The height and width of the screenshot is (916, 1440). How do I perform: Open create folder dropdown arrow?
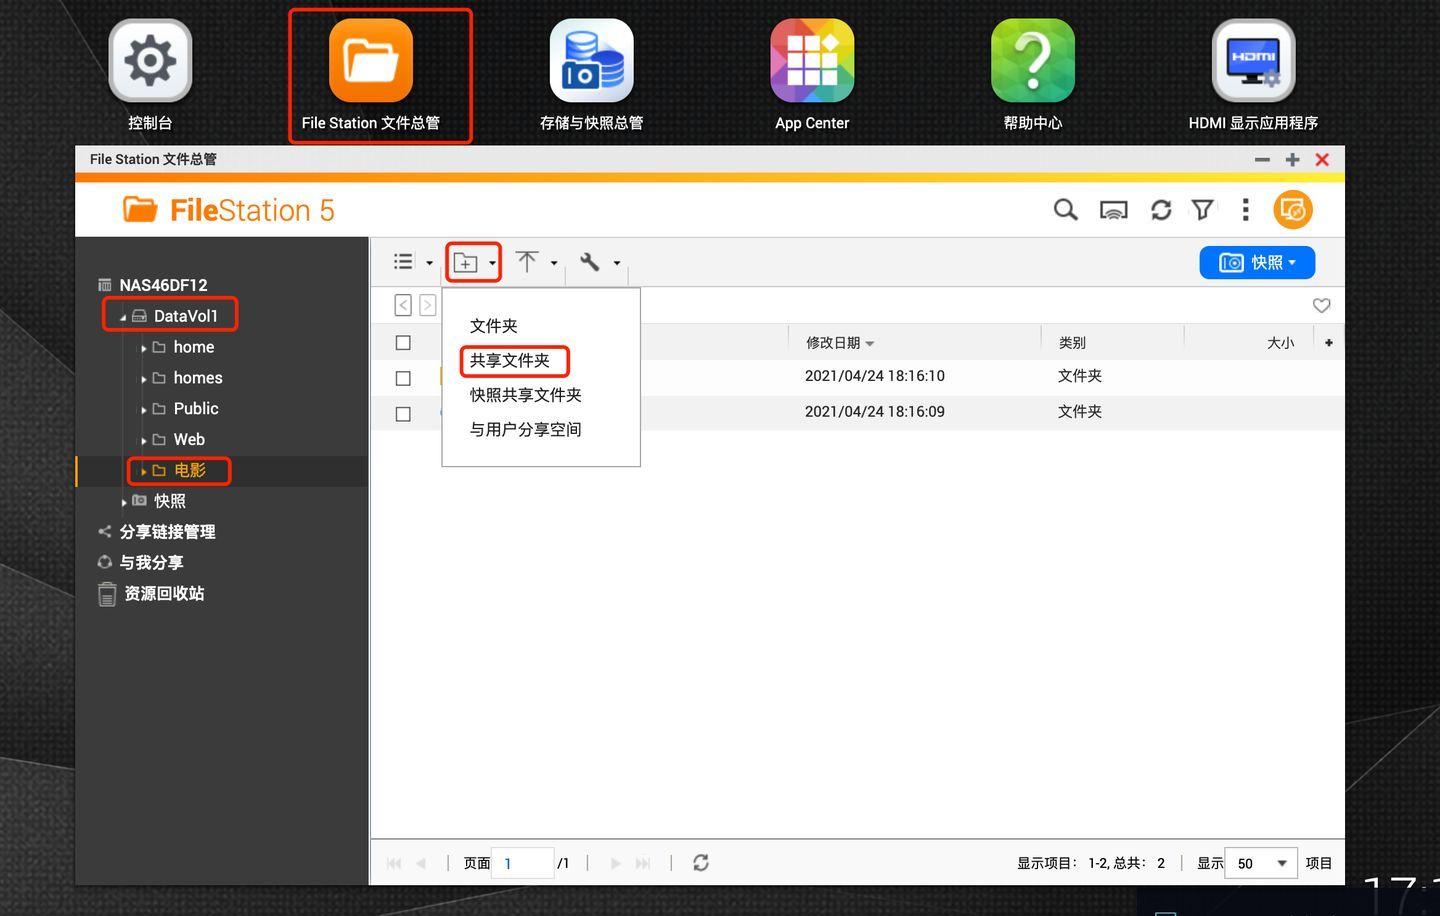(492, 263)
